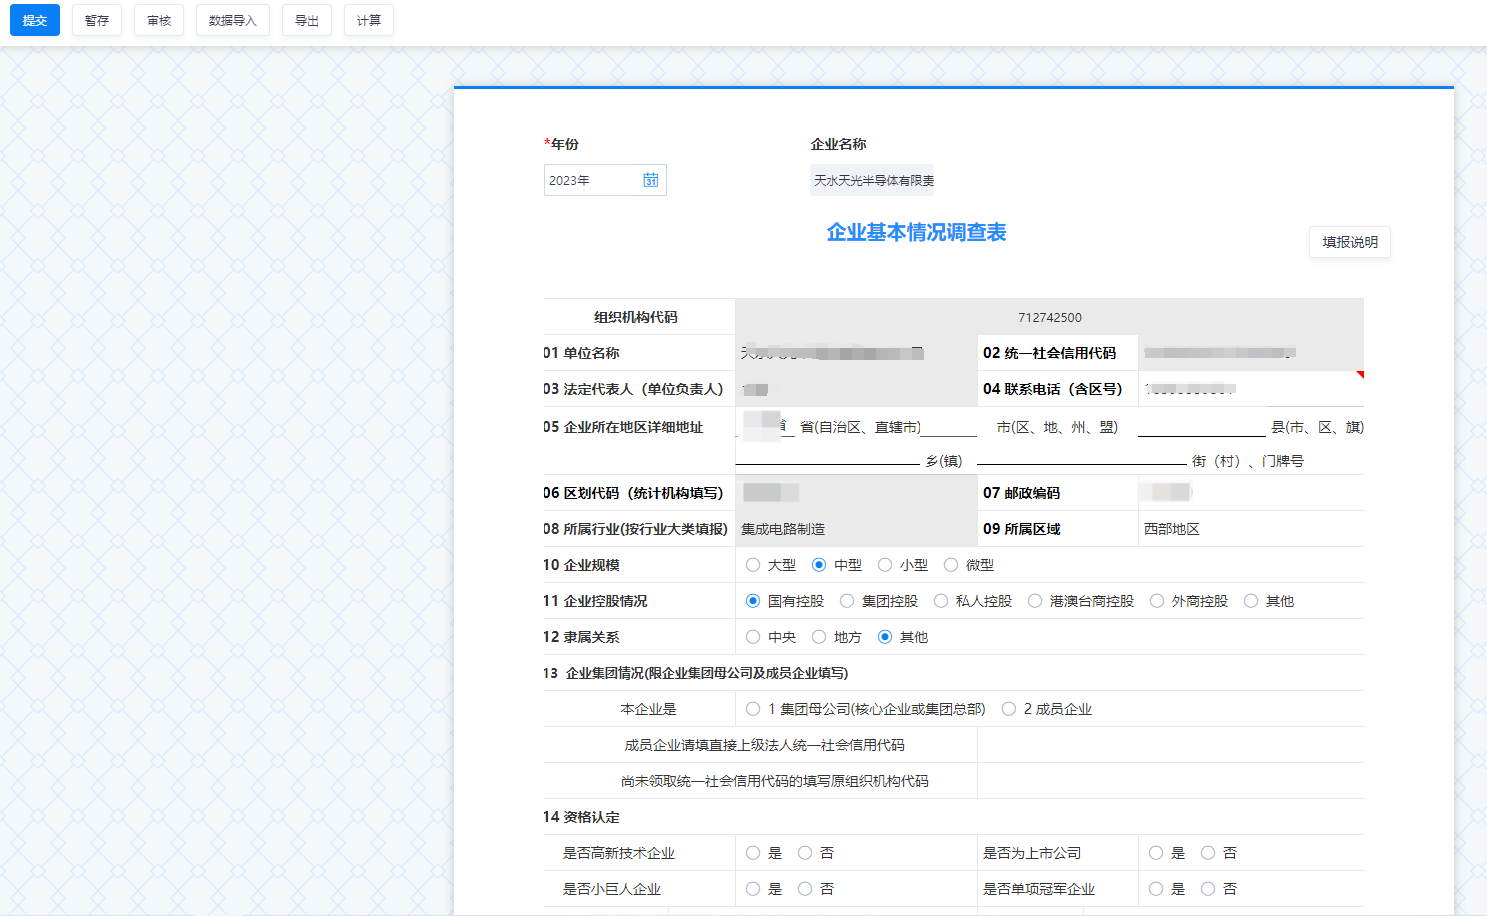Screen dimensions: 1487x916
Task: Click the 提交 submit button
Action: 35,20
